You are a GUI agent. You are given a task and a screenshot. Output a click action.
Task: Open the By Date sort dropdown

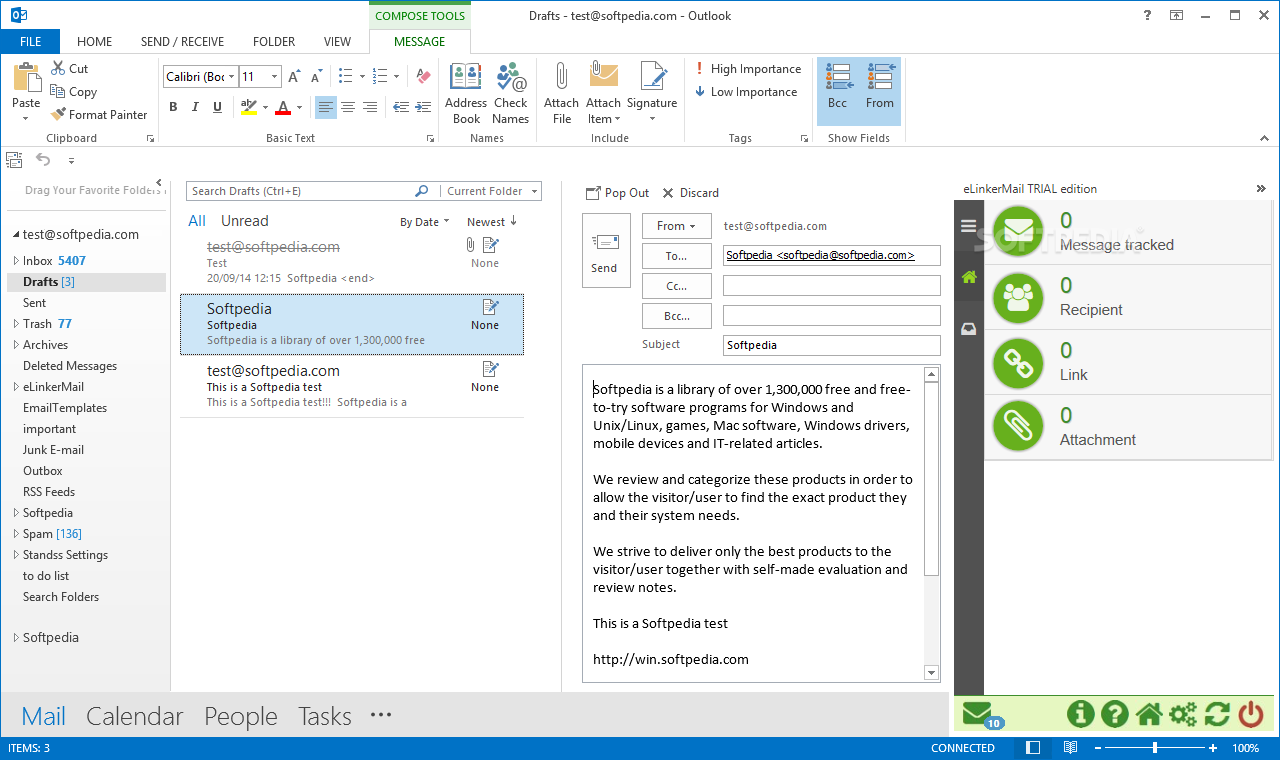pyautogui.click(x=425, y=222)
